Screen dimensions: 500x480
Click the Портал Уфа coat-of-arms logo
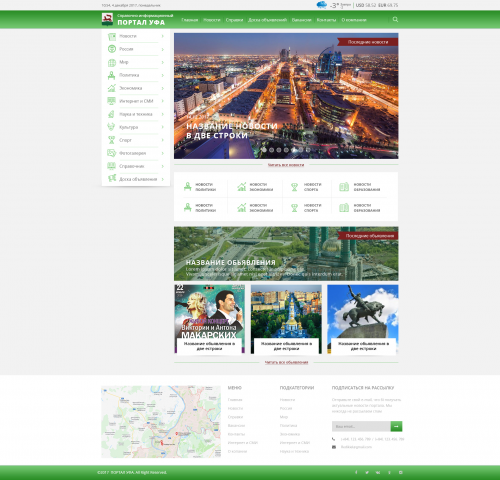[107, 19]
